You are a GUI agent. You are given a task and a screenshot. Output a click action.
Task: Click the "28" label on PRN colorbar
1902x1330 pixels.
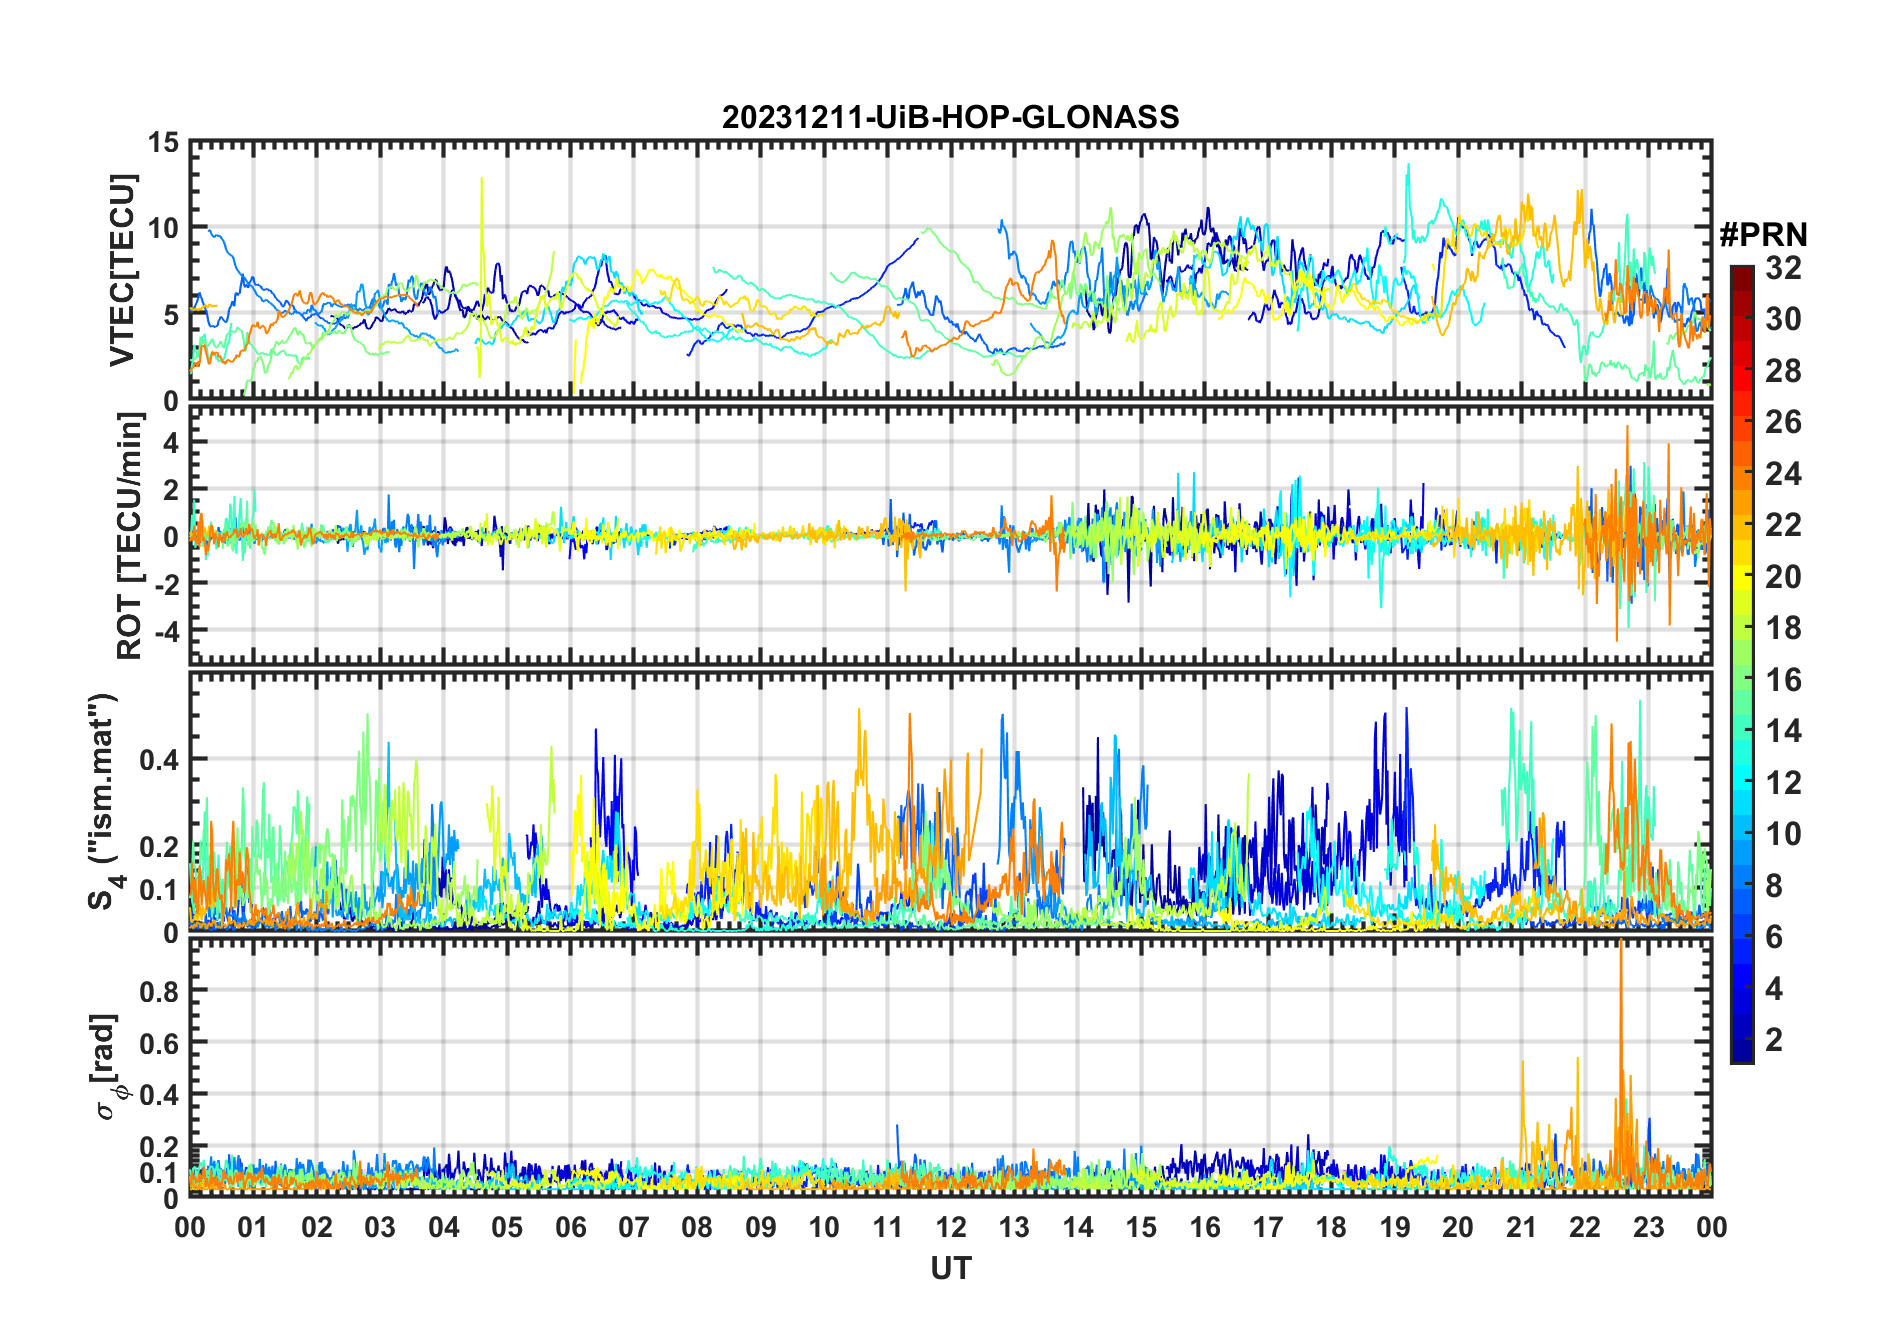(x=1783, y=371)
